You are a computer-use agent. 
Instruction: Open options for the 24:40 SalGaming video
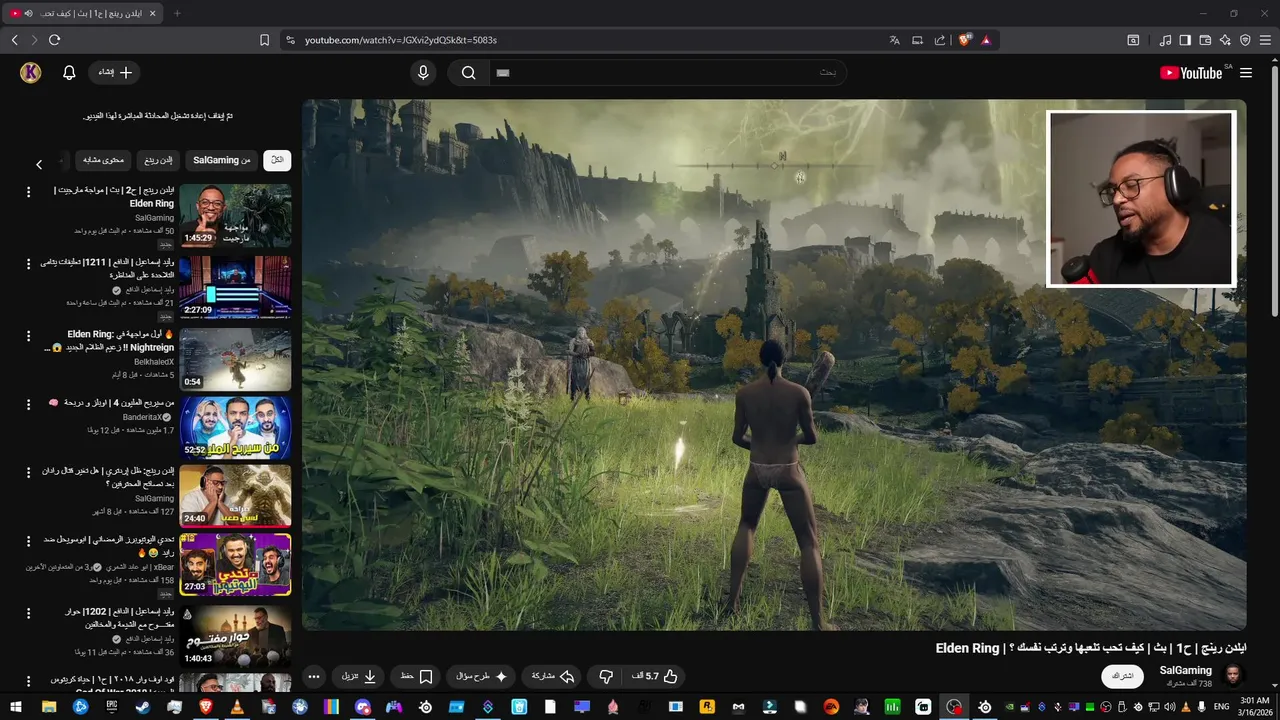[28, 472]
